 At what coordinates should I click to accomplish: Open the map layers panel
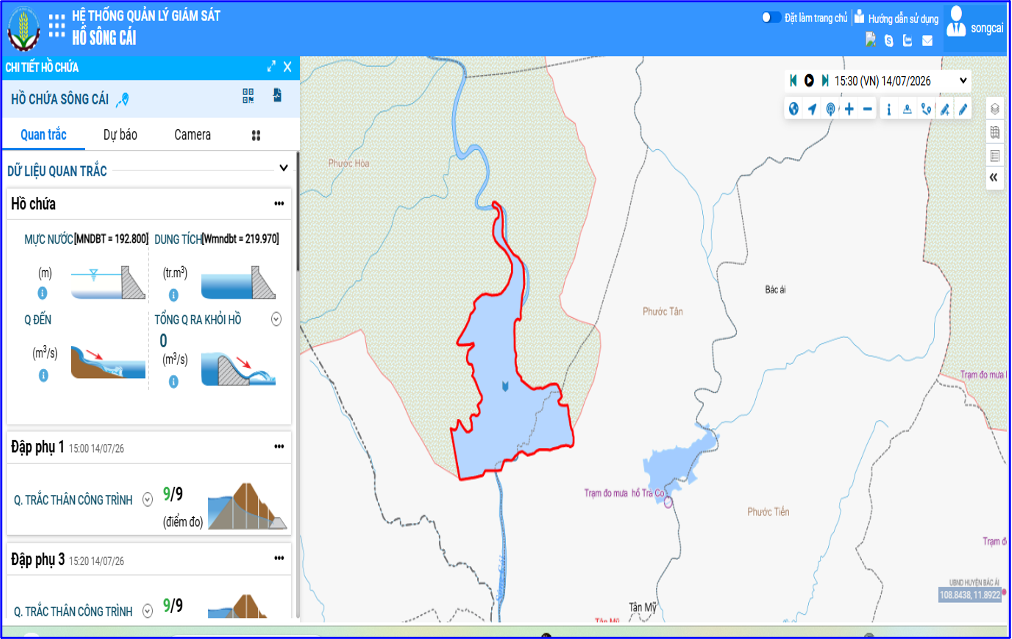pyautogui.click(x=995, y=108)
